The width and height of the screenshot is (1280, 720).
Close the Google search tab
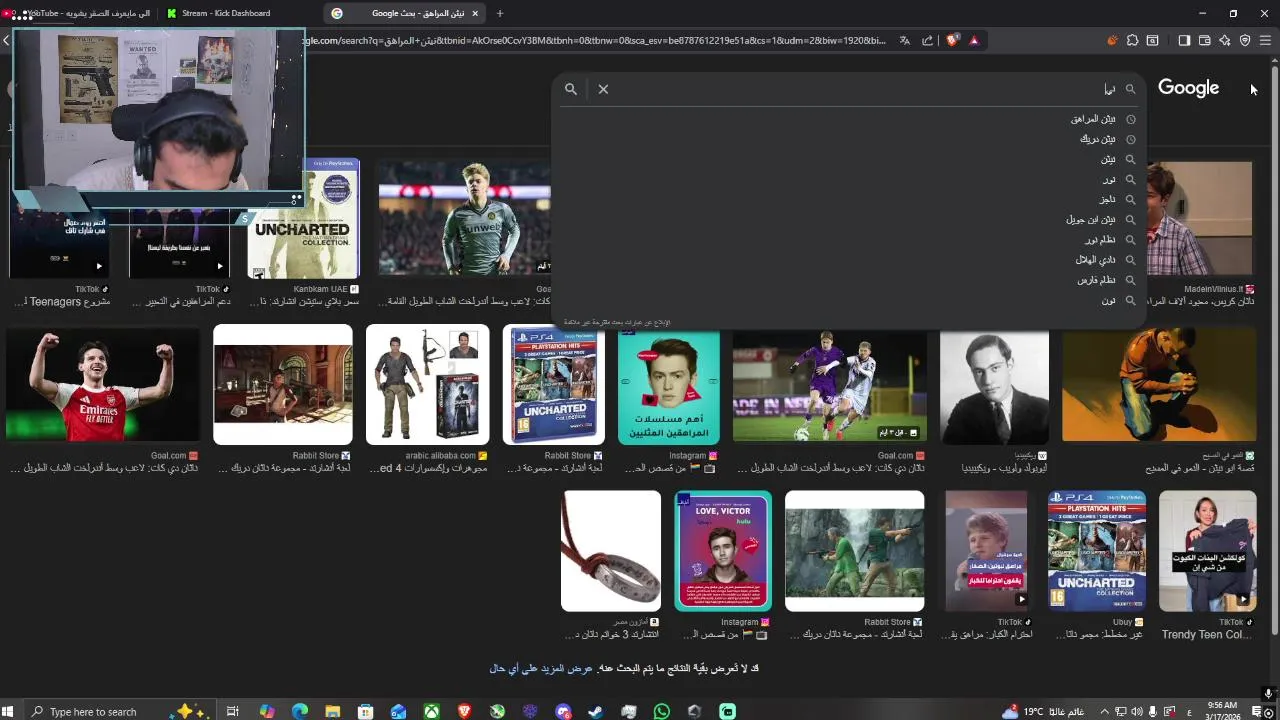click(475, 13)
